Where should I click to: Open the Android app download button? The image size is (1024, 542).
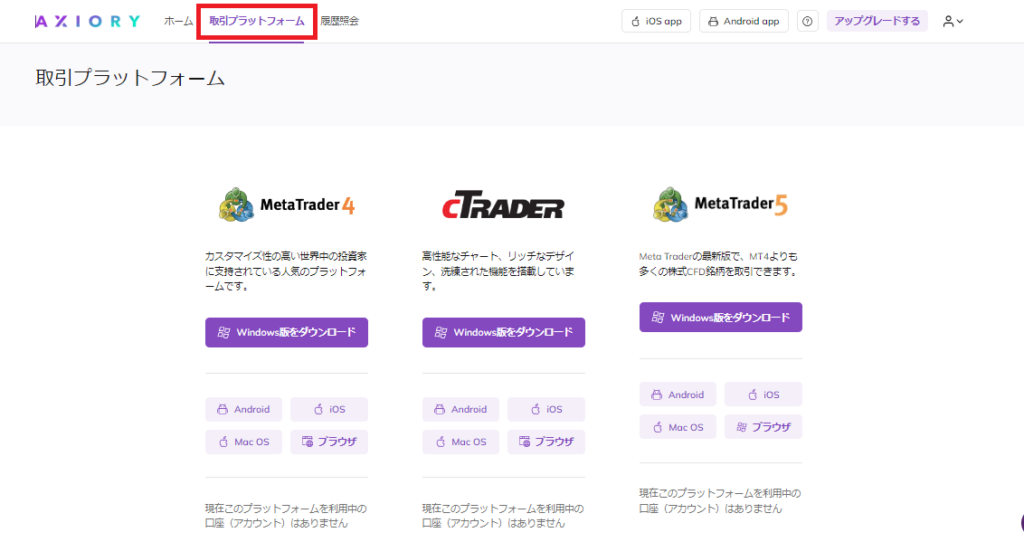[x=744, y=21]
